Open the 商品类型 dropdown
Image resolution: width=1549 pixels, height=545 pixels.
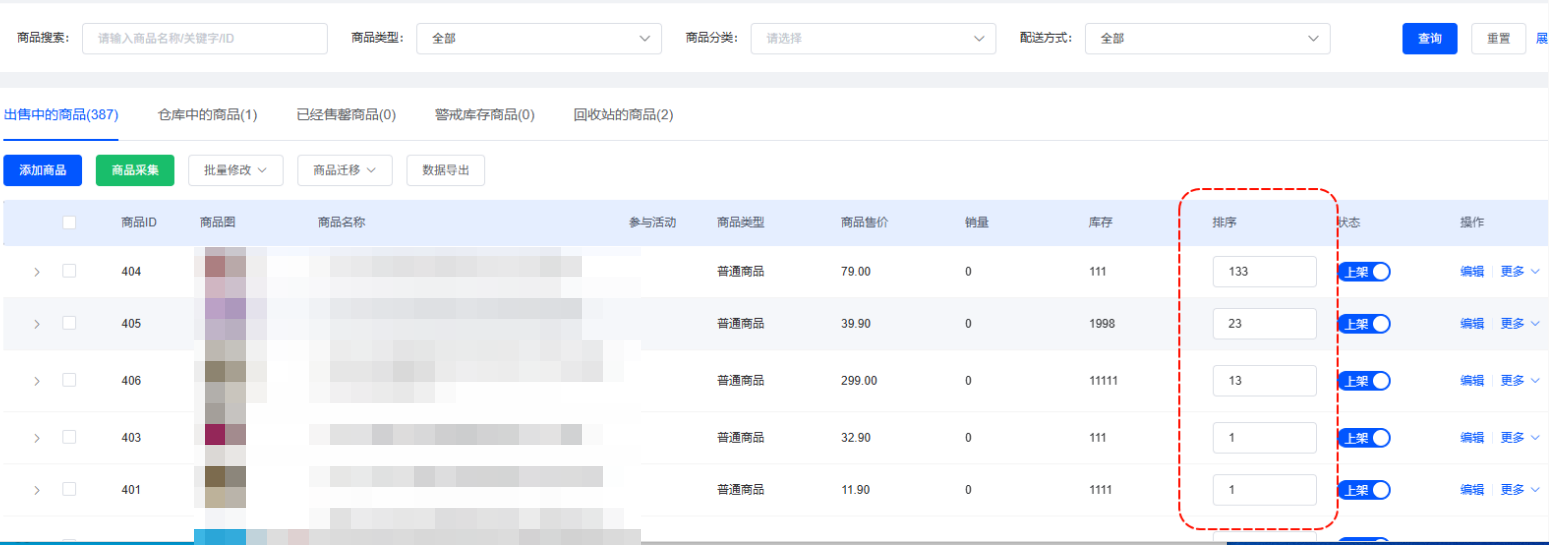coord(538,39)
